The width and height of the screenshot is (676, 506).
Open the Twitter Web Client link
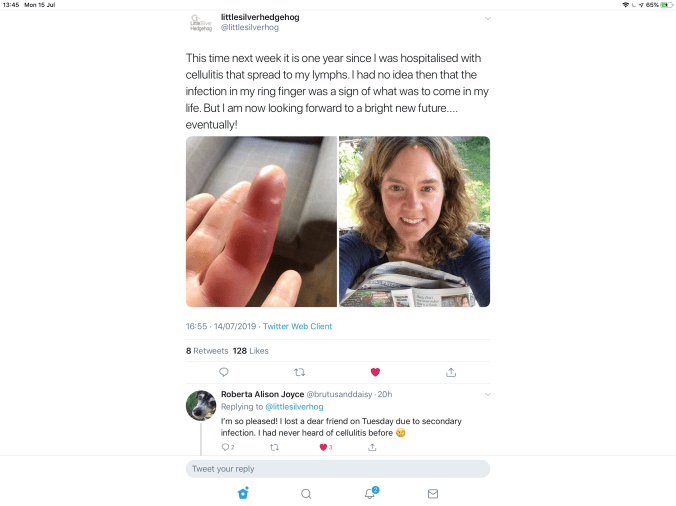(x=297, y=326)
